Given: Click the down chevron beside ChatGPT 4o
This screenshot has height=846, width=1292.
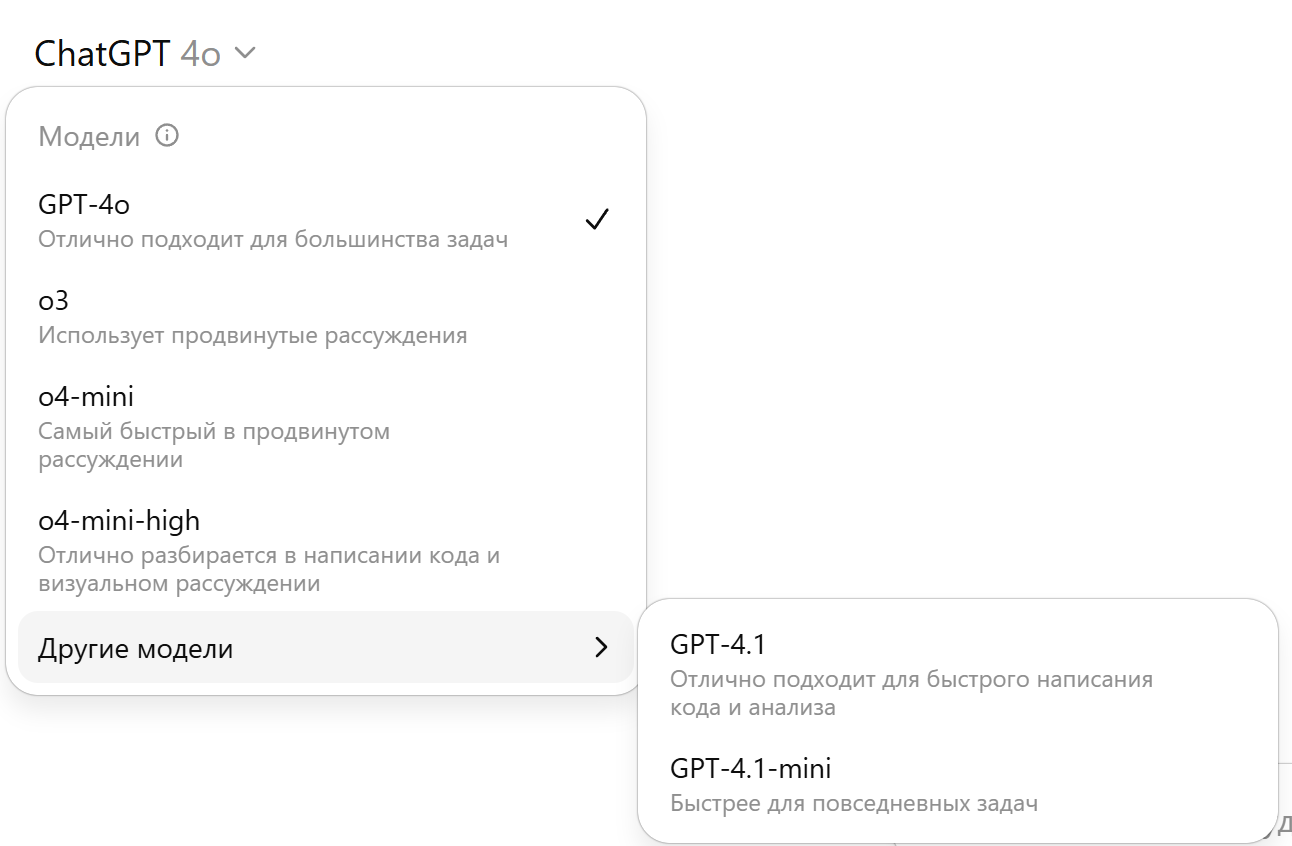Looking at the screenshot, I should click(x=245, y=53).
